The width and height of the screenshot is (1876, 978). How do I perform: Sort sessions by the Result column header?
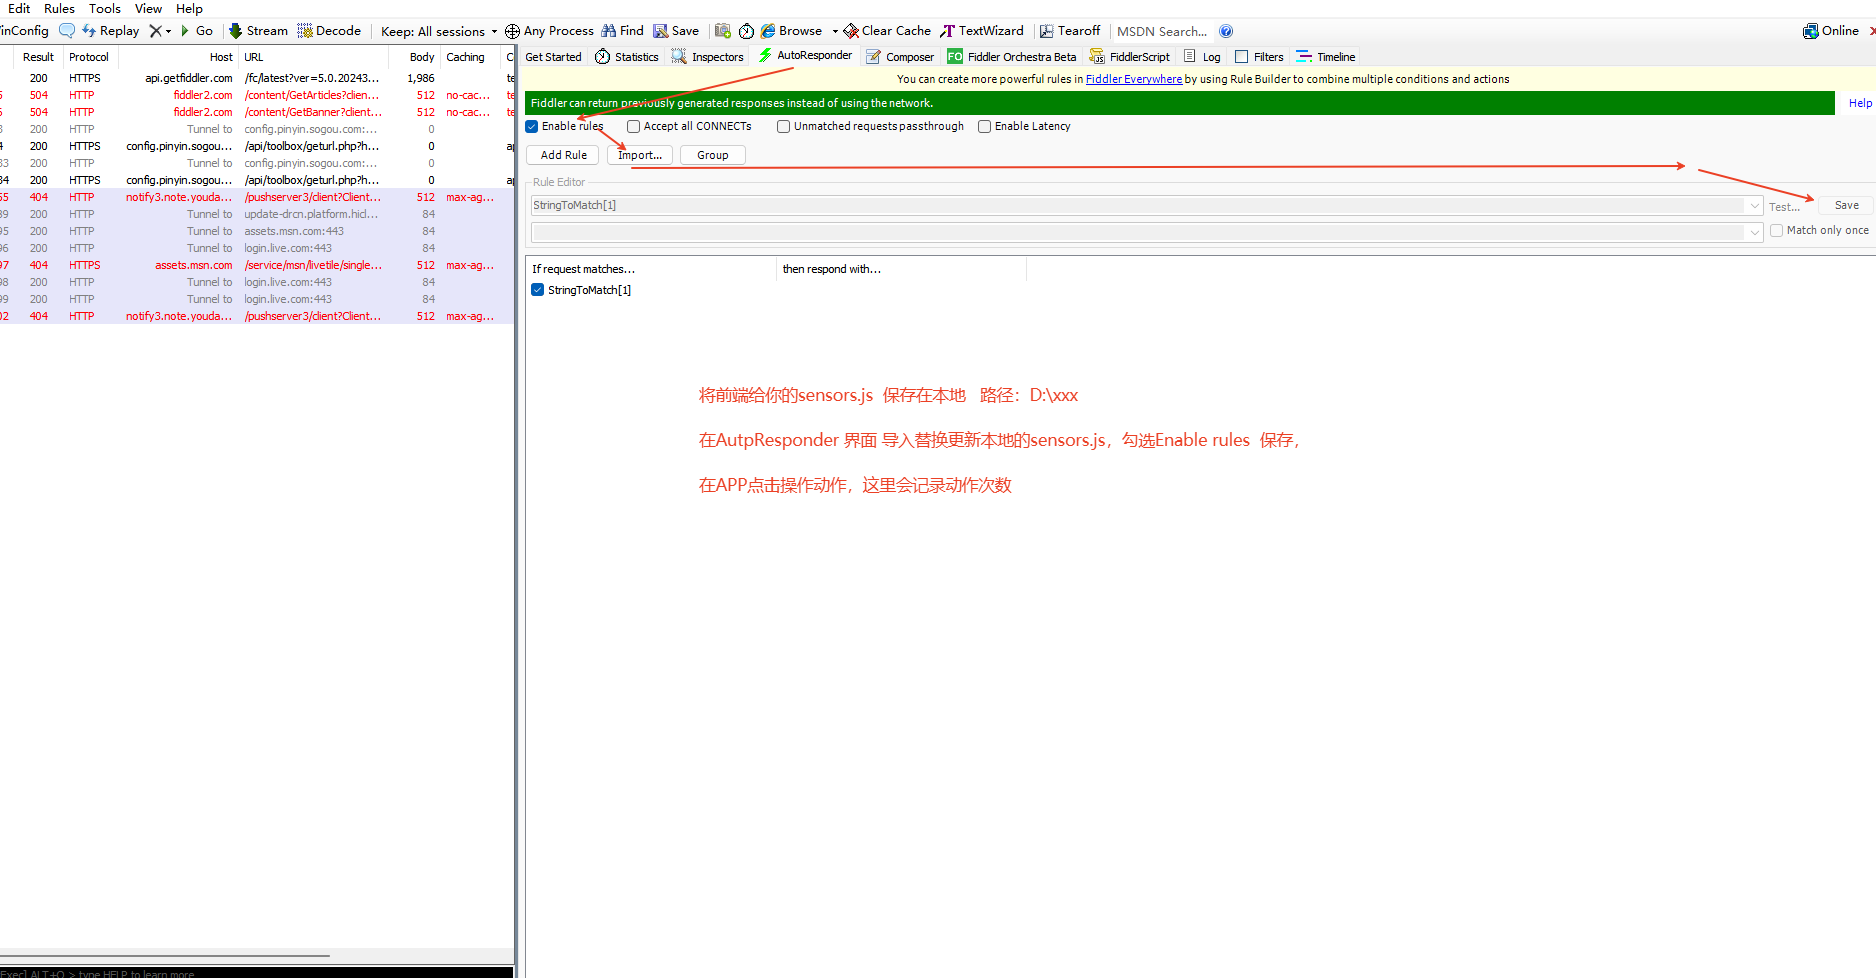tap(38, 57)
